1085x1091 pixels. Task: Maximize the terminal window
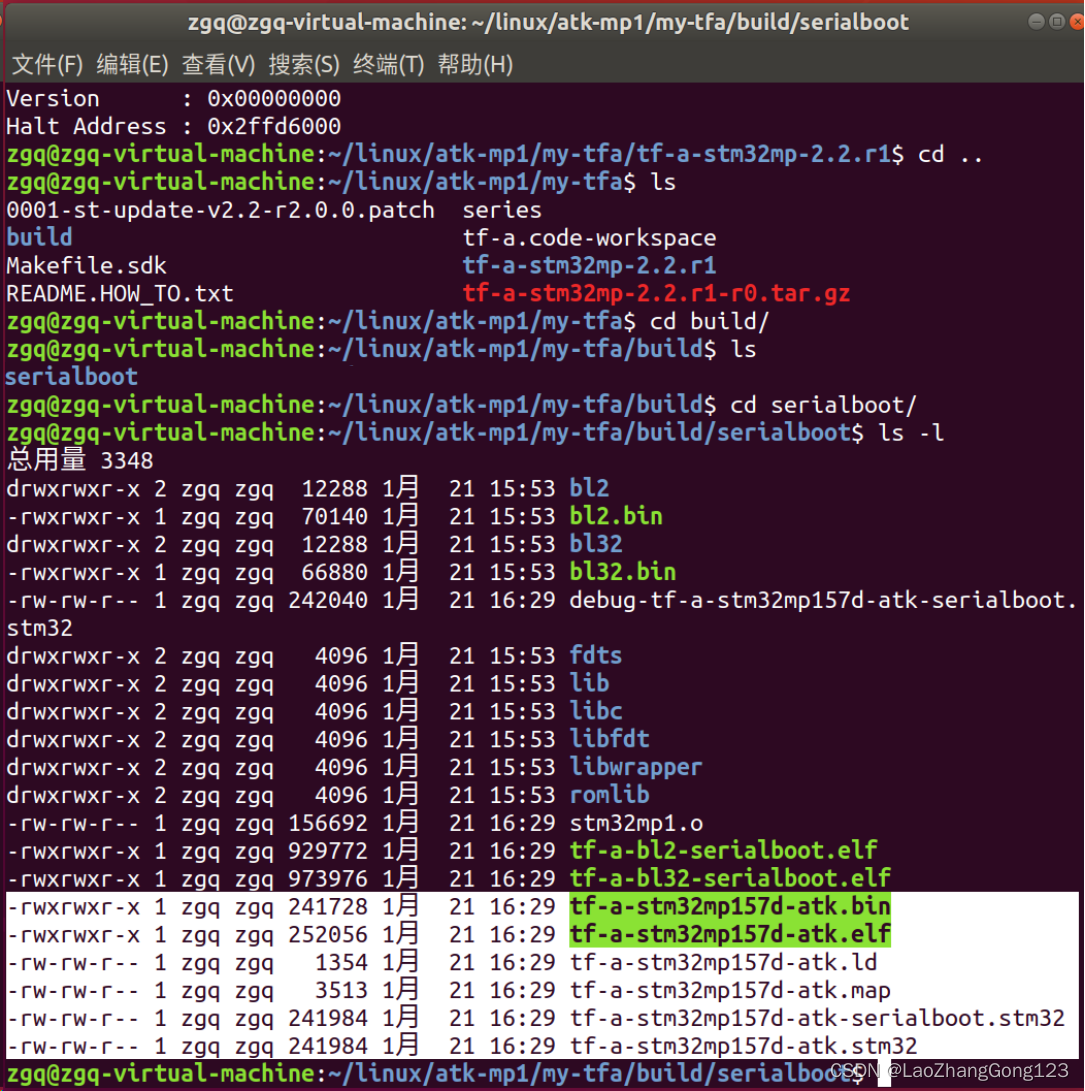[x=1057, y=20]
